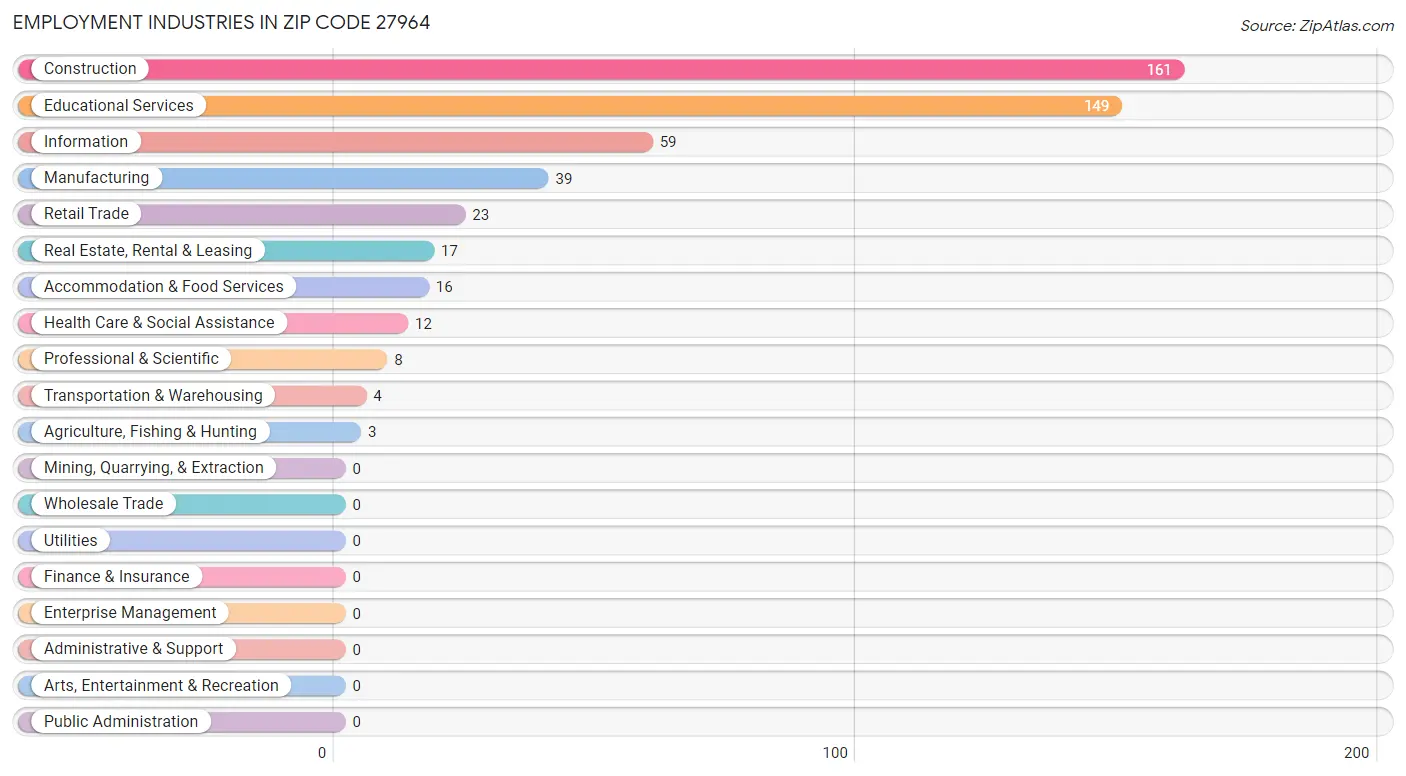Click Finance & Insurance label
1406x776 pixels.
[116, 577]
